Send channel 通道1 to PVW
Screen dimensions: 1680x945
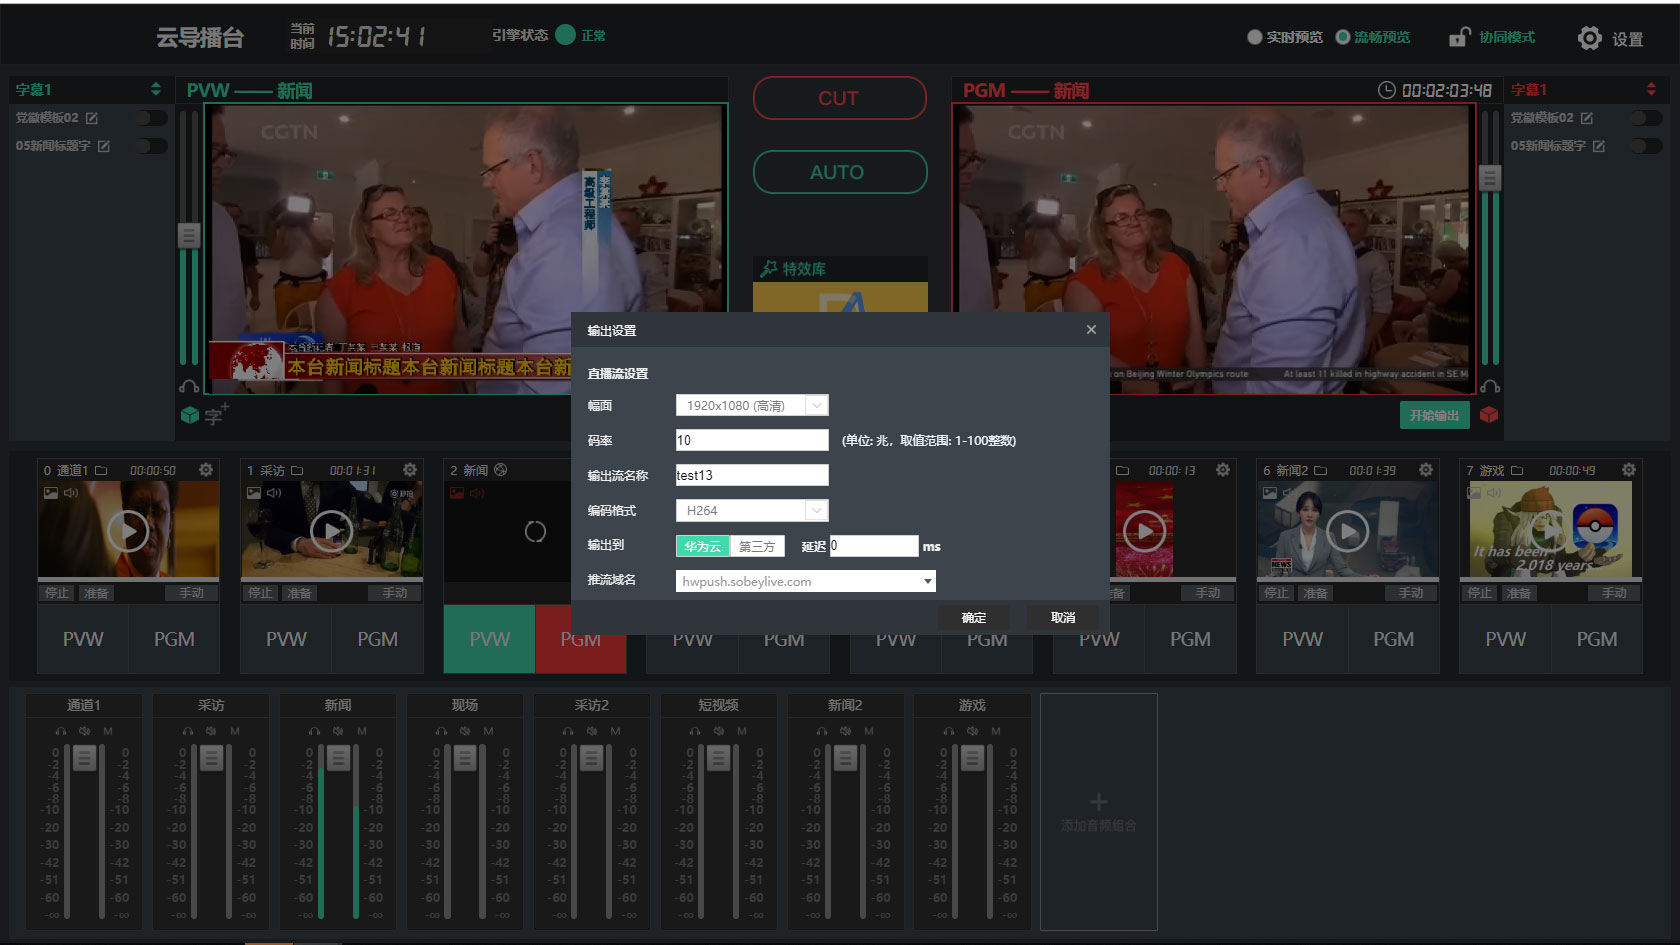[x=83, y=639]
